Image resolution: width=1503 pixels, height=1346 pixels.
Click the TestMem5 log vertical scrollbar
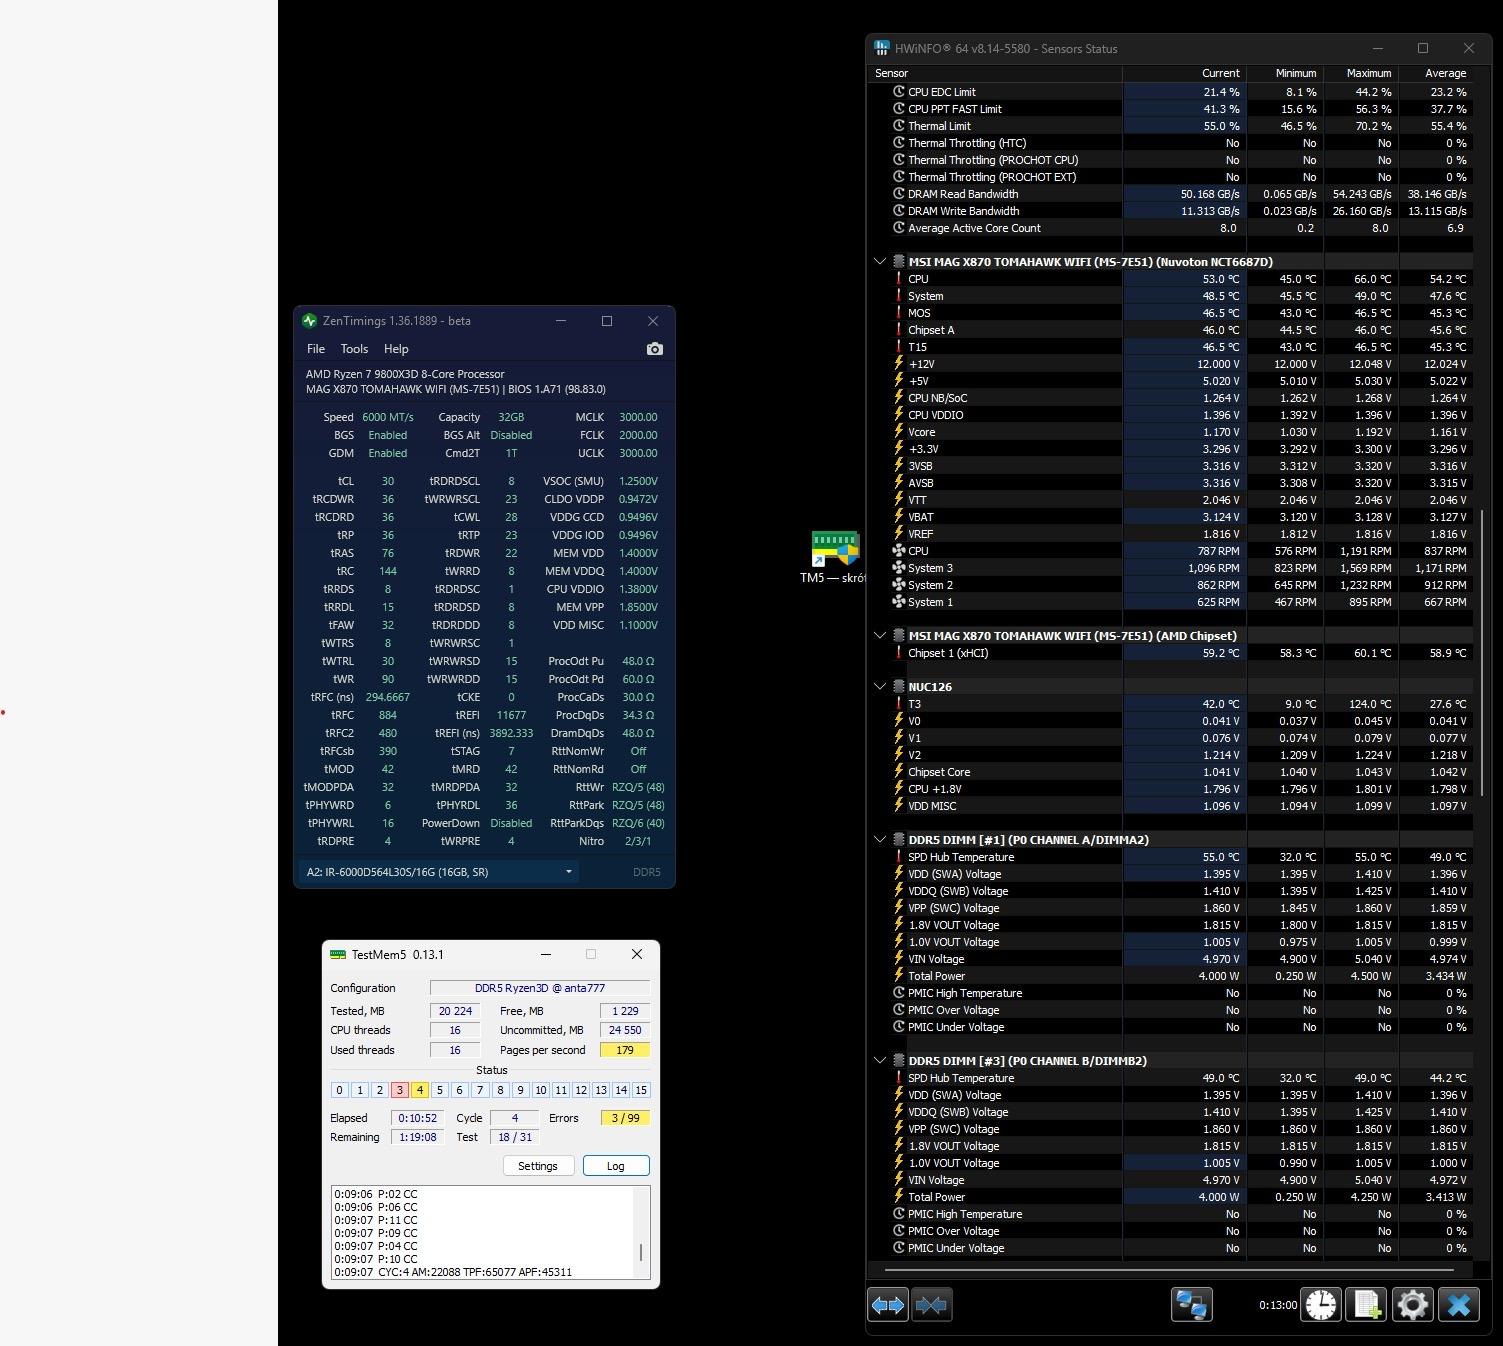[x=641, y=1252]
